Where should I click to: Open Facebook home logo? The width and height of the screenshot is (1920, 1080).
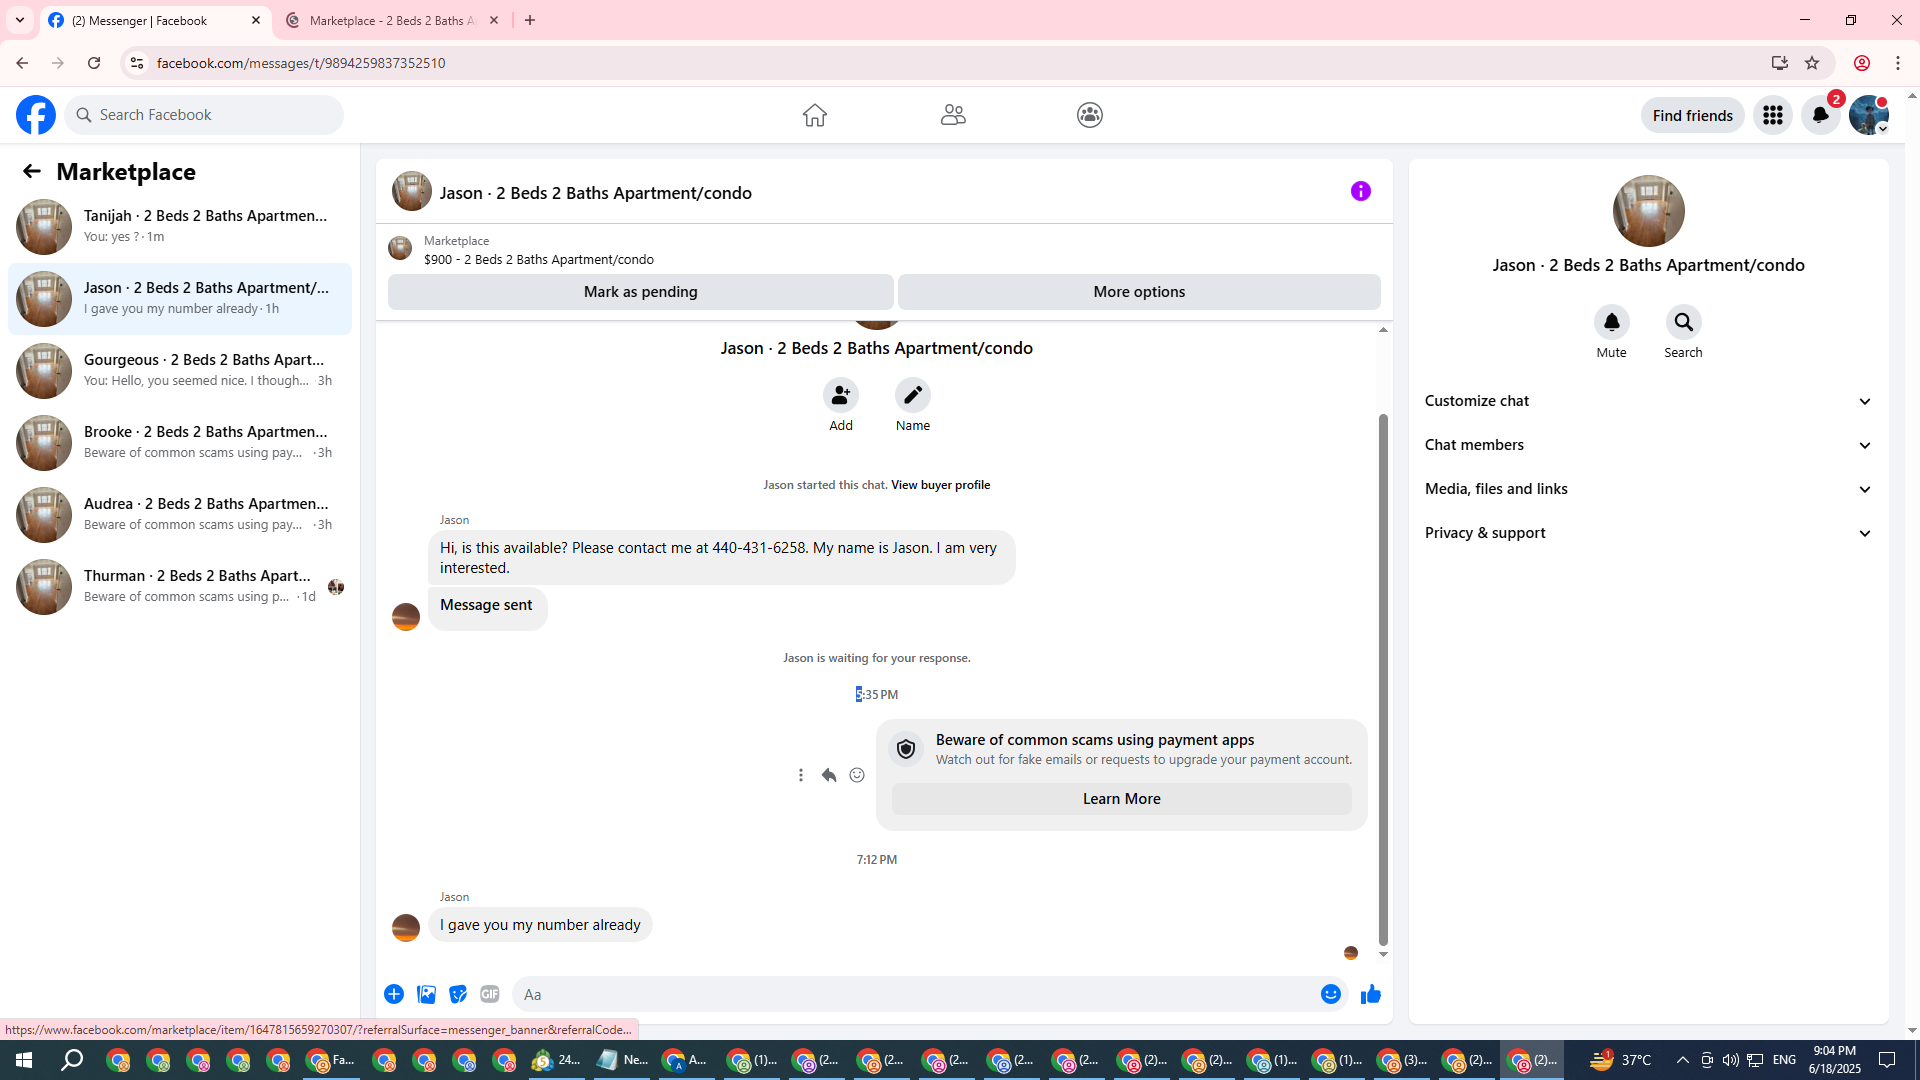click(x=36, y=115)
